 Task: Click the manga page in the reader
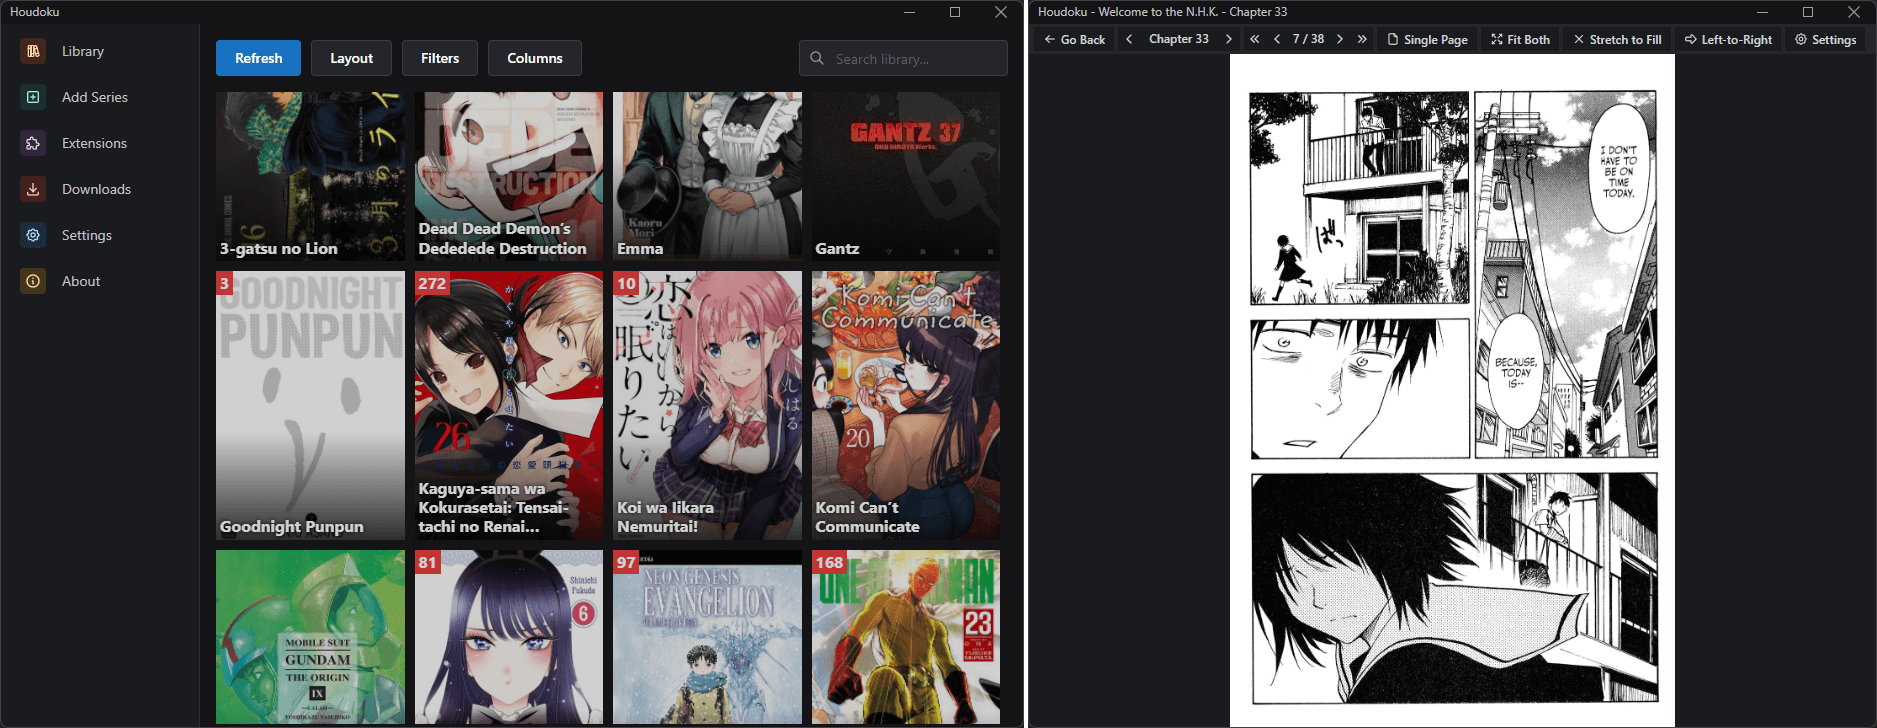click(1452, 390)
